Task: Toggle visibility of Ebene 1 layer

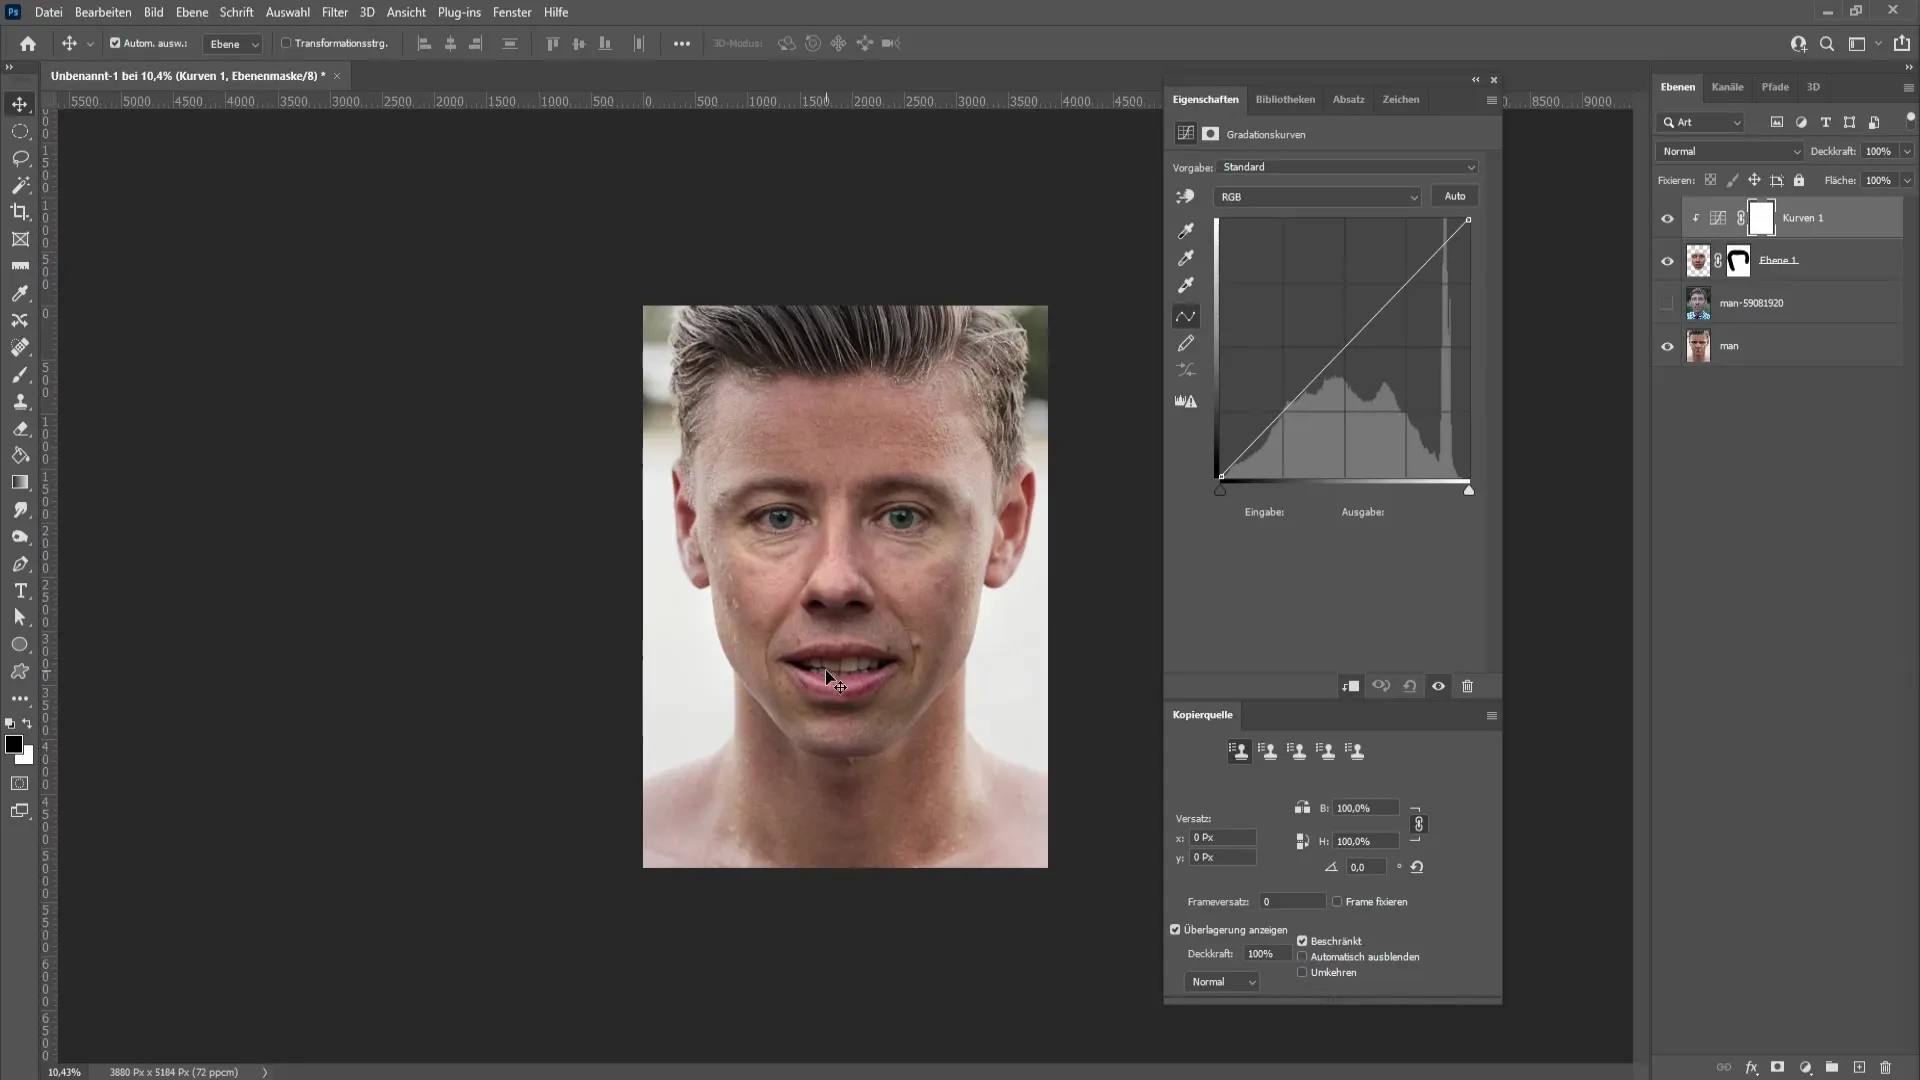Action: (x=1668, y=260)
